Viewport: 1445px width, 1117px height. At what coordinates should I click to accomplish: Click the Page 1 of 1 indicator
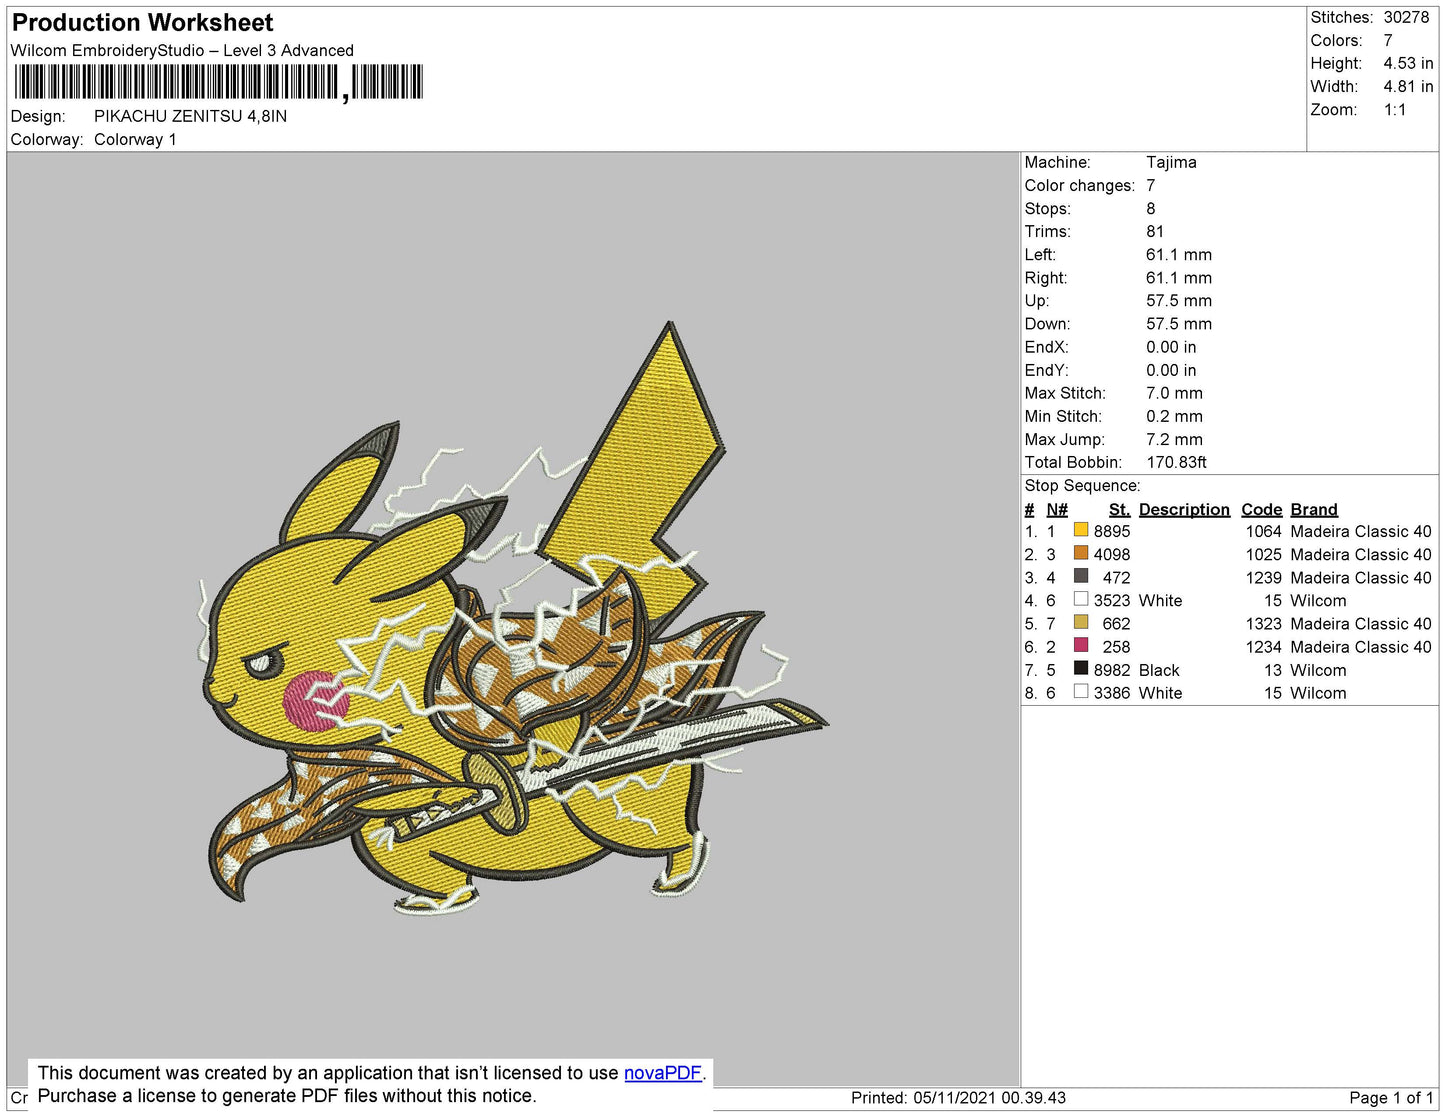pyautogui.click(x=1391, y=1098)
